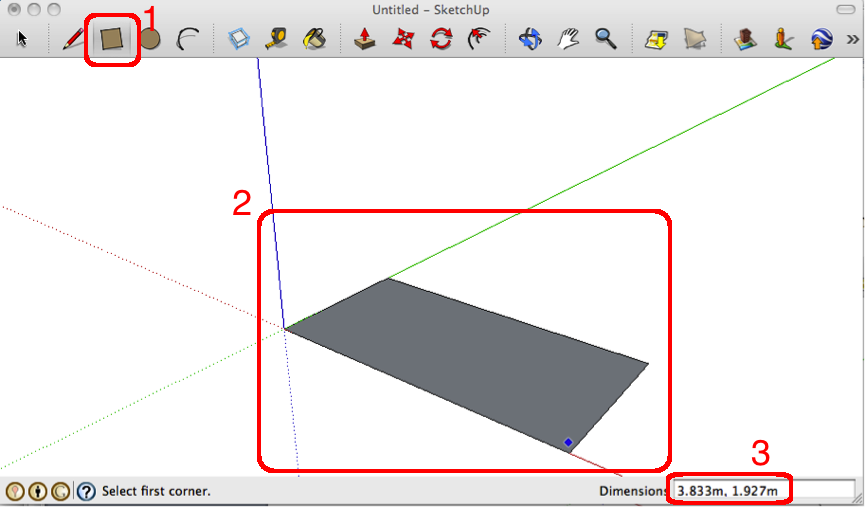Activate the Push/Pull tool
Image resolution: width=865 pixels, height=507 pixels.
[366, 39]
